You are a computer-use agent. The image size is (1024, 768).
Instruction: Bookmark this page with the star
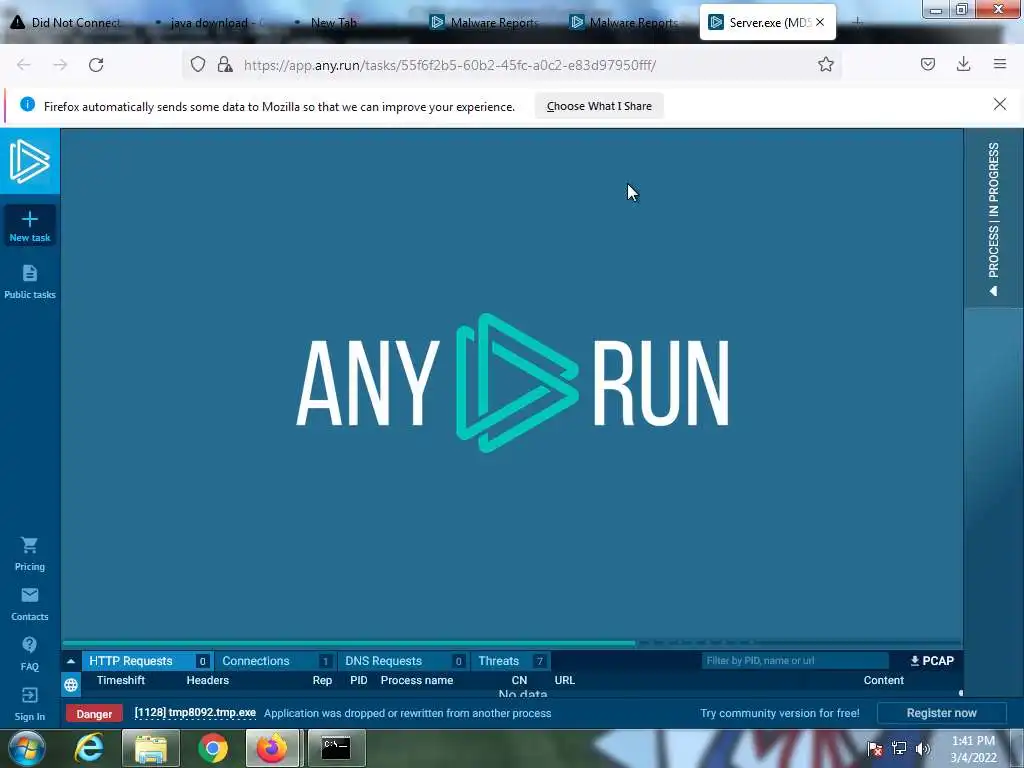[825, 64]
